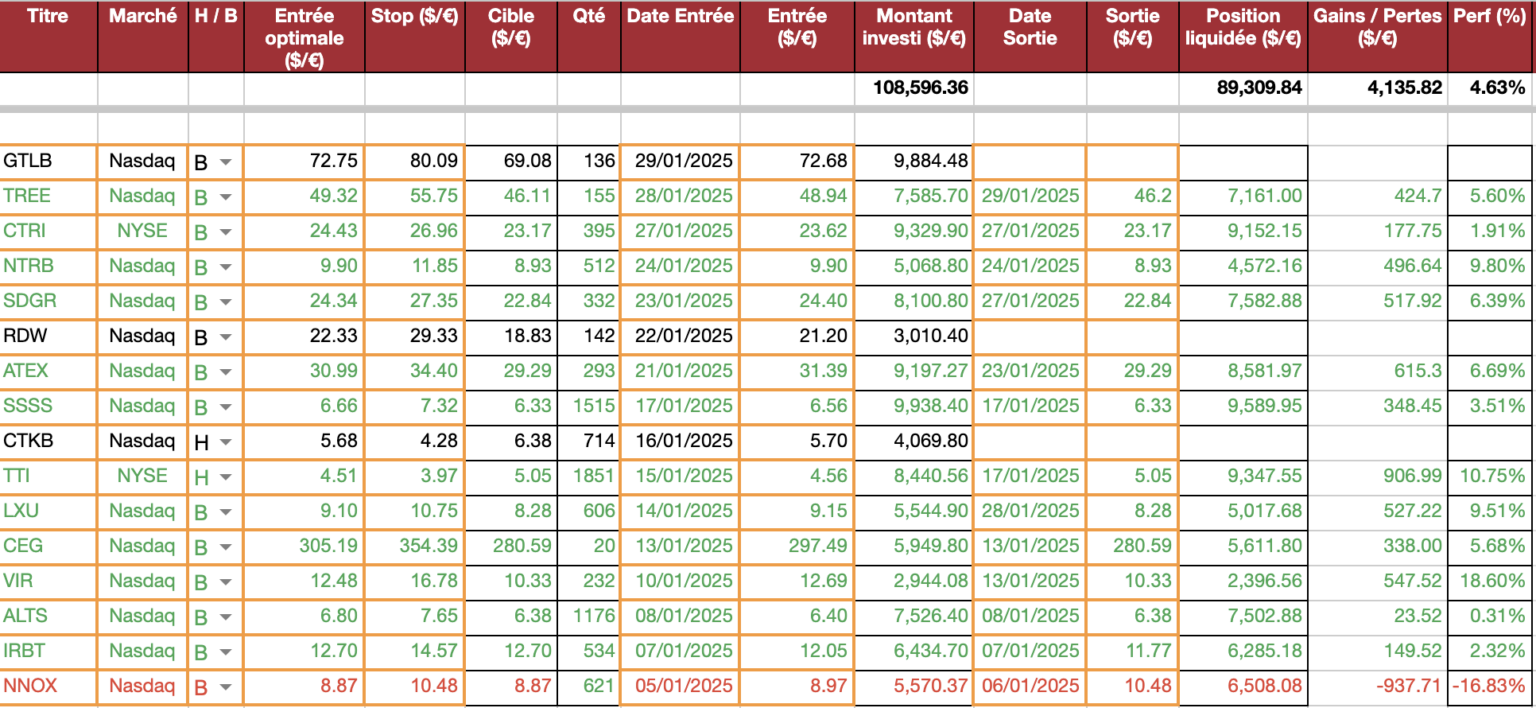Open the H/B dropdown in GTLB row
The width and height of the screenshot is (1536, 708).
pos(226,161)
